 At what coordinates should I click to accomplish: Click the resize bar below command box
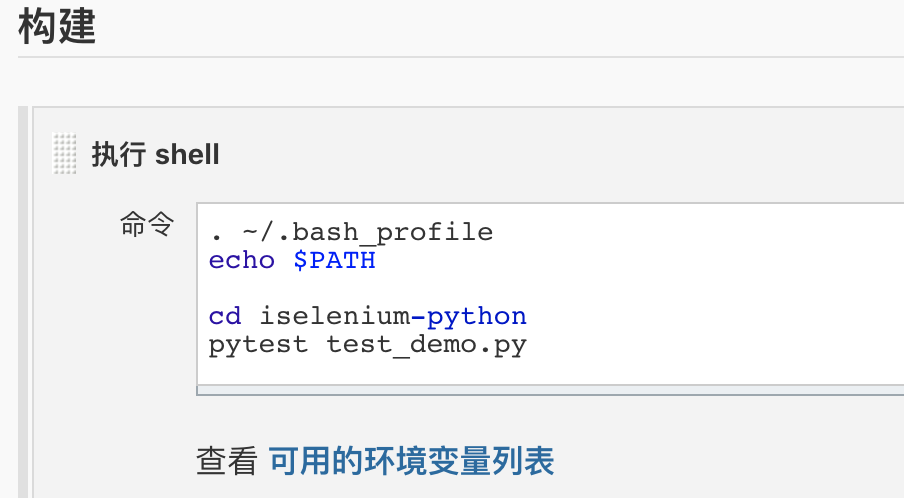(x=550, y=391)
